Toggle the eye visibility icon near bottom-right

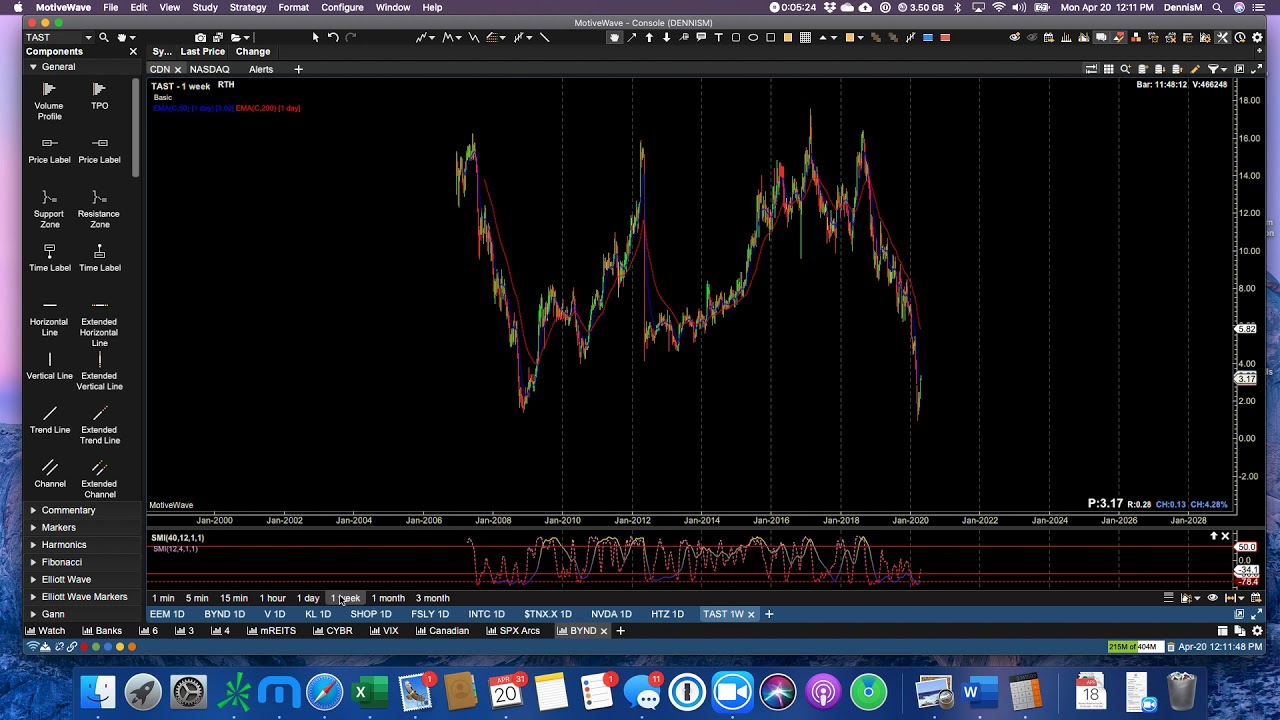click(x=1212, y=598)
